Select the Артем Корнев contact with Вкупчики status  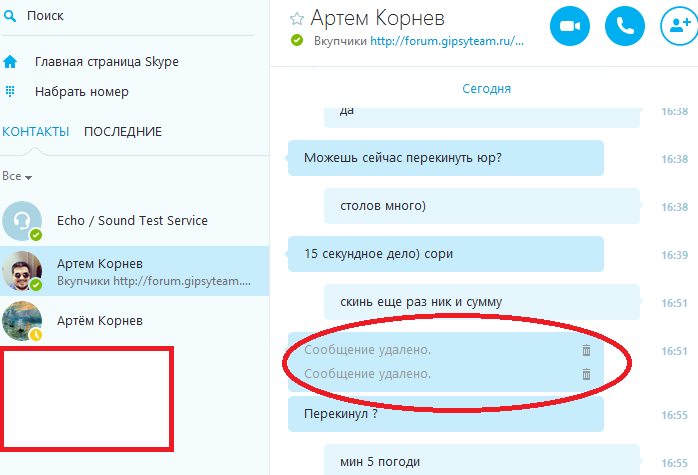(x=134, y=271)
